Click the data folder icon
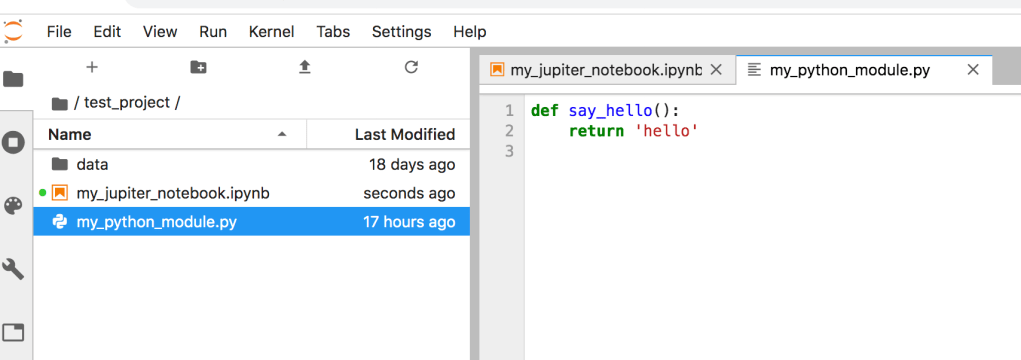The width and height of the screenshot is (1021, 360). coord(59,165)
